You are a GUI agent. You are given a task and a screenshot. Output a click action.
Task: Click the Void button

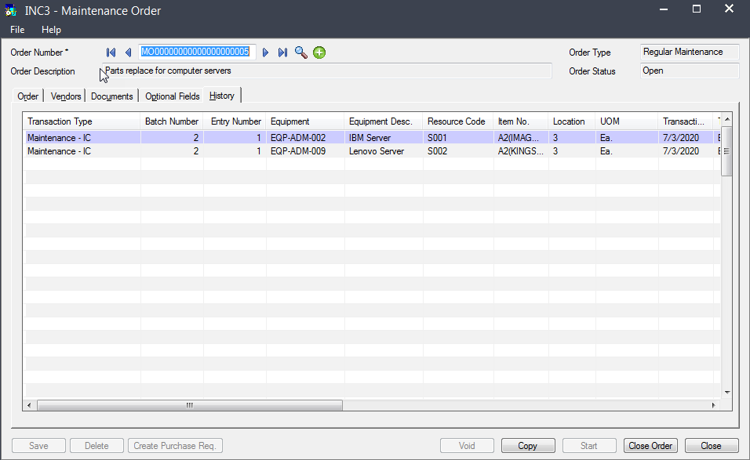[467, 446]
